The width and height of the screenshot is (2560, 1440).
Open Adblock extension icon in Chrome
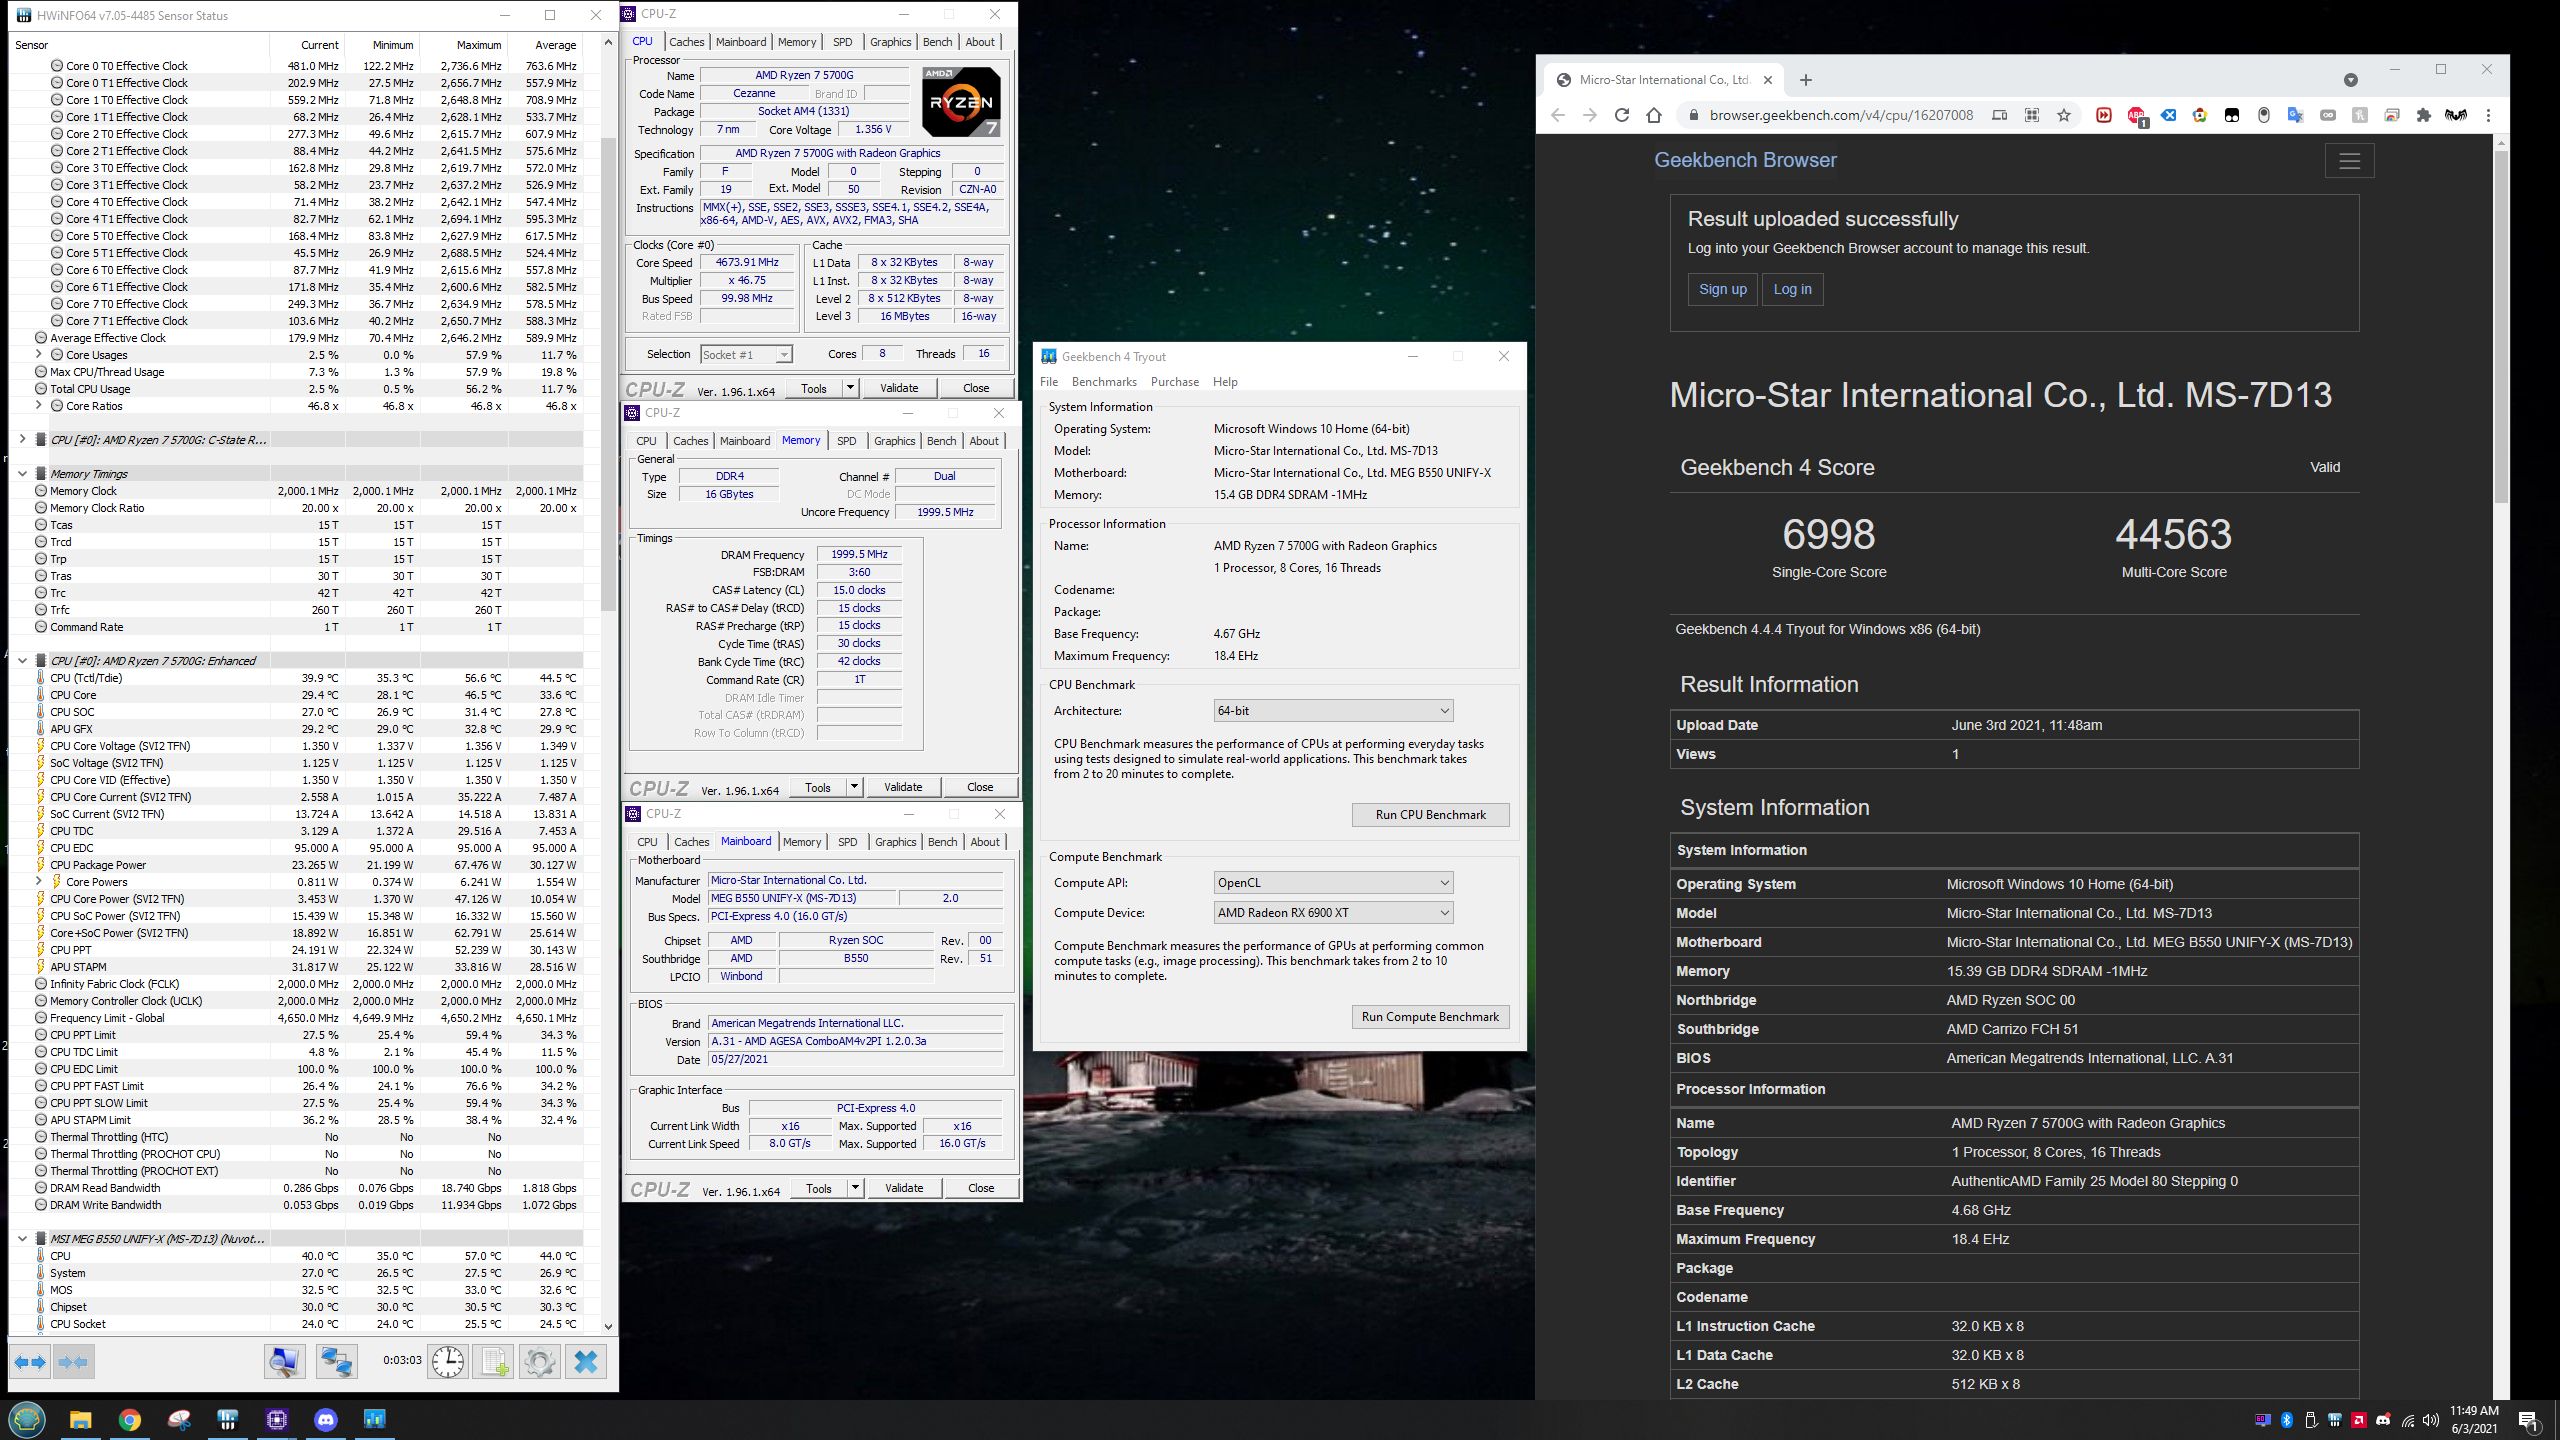coord(2136,116)
